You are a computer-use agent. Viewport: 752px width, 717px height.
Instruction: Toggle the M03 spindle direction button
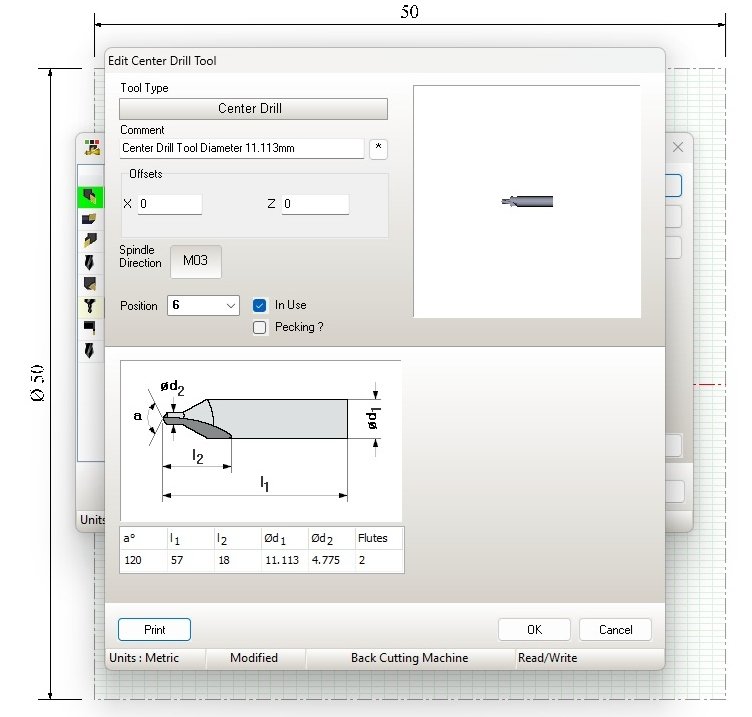196,261
